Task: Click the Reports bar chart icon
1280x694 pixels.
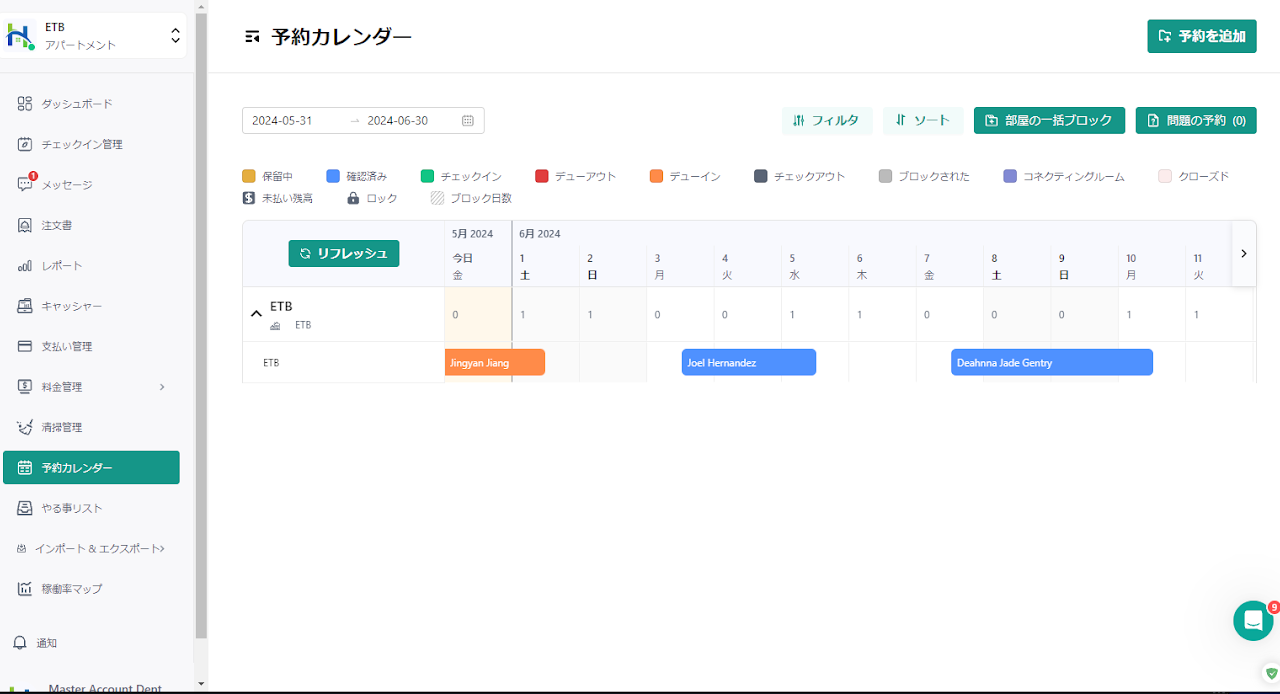Action: pyautogui.click(x=25, y=266)
